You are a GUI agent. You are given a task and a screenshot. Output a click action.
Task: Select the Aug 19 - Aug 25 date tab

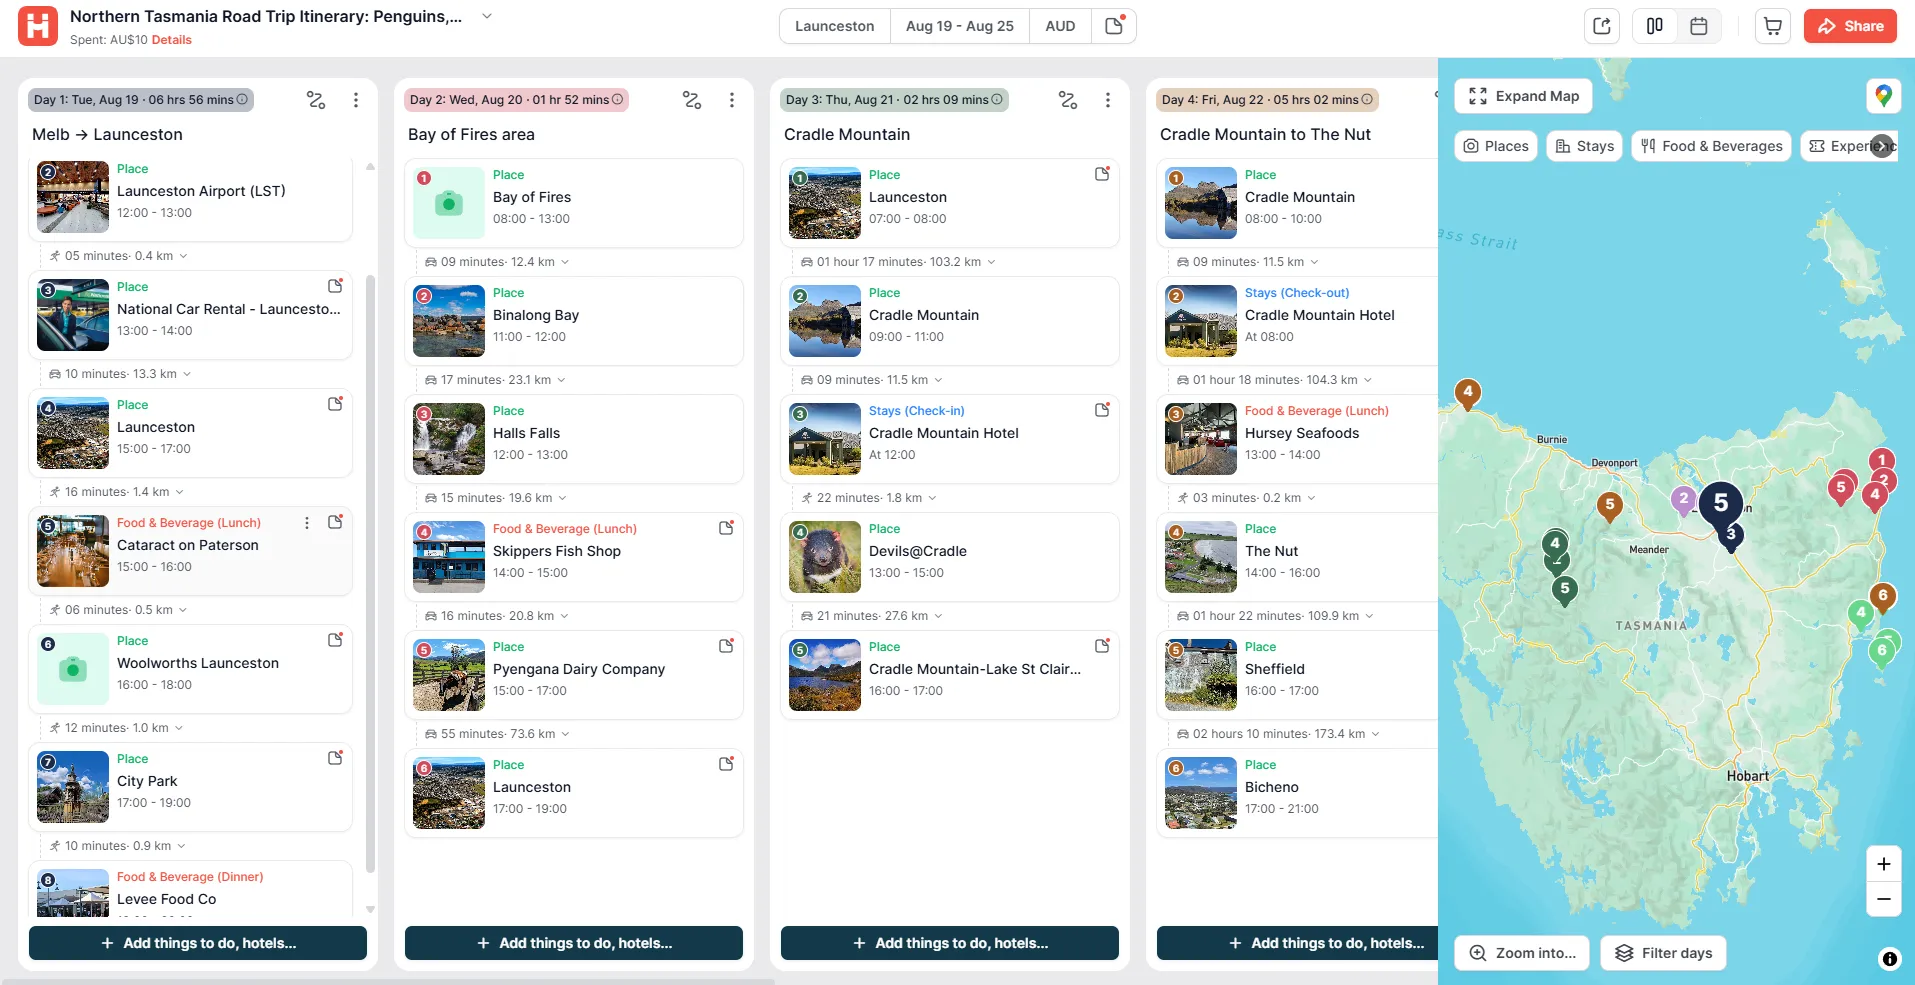[959, 26]
